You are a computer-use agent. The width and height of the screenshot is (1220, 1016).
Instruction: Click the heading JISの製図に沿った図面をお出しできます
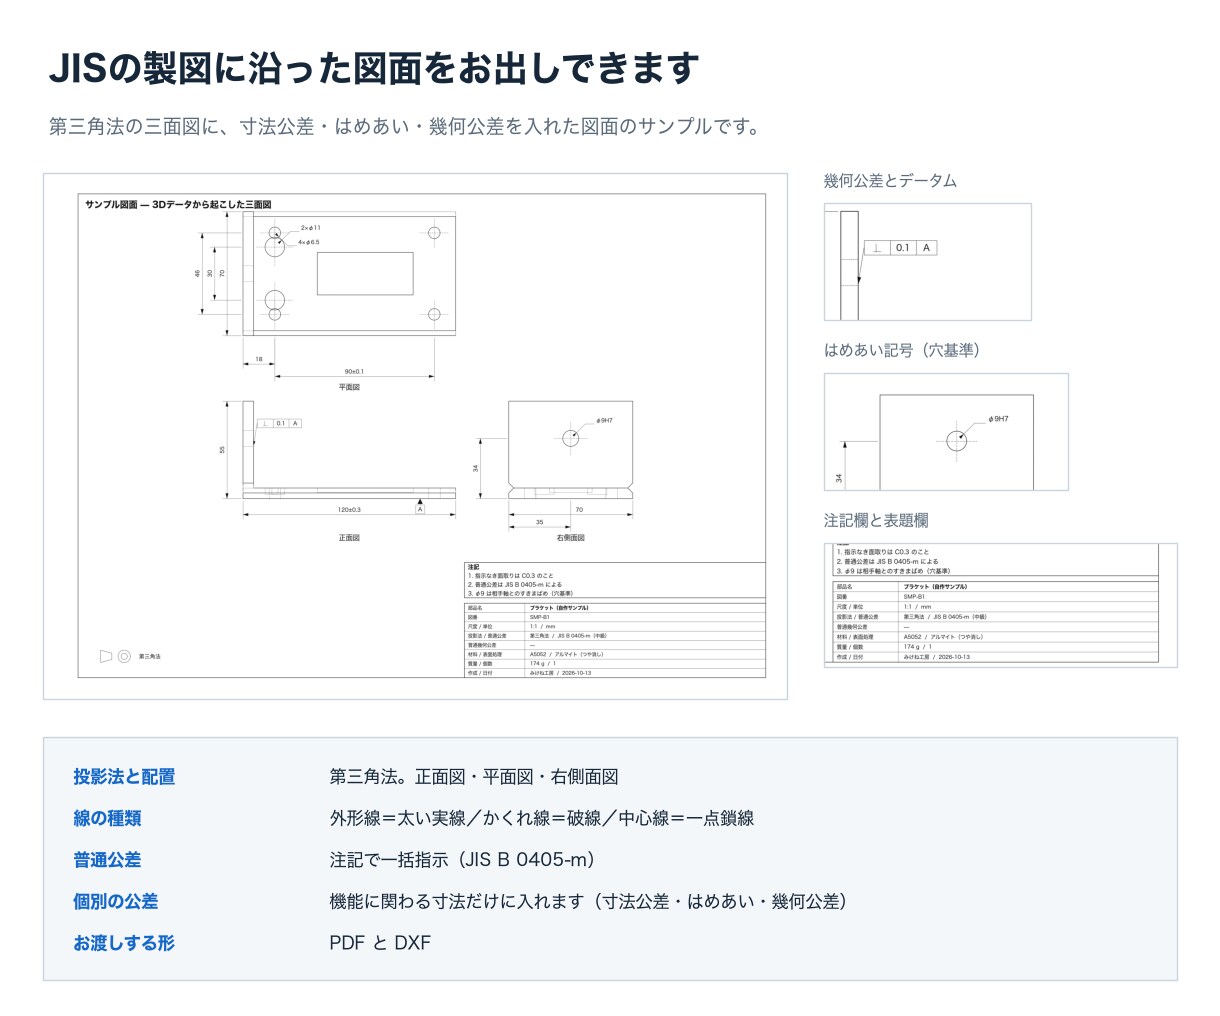pos(374,68)
